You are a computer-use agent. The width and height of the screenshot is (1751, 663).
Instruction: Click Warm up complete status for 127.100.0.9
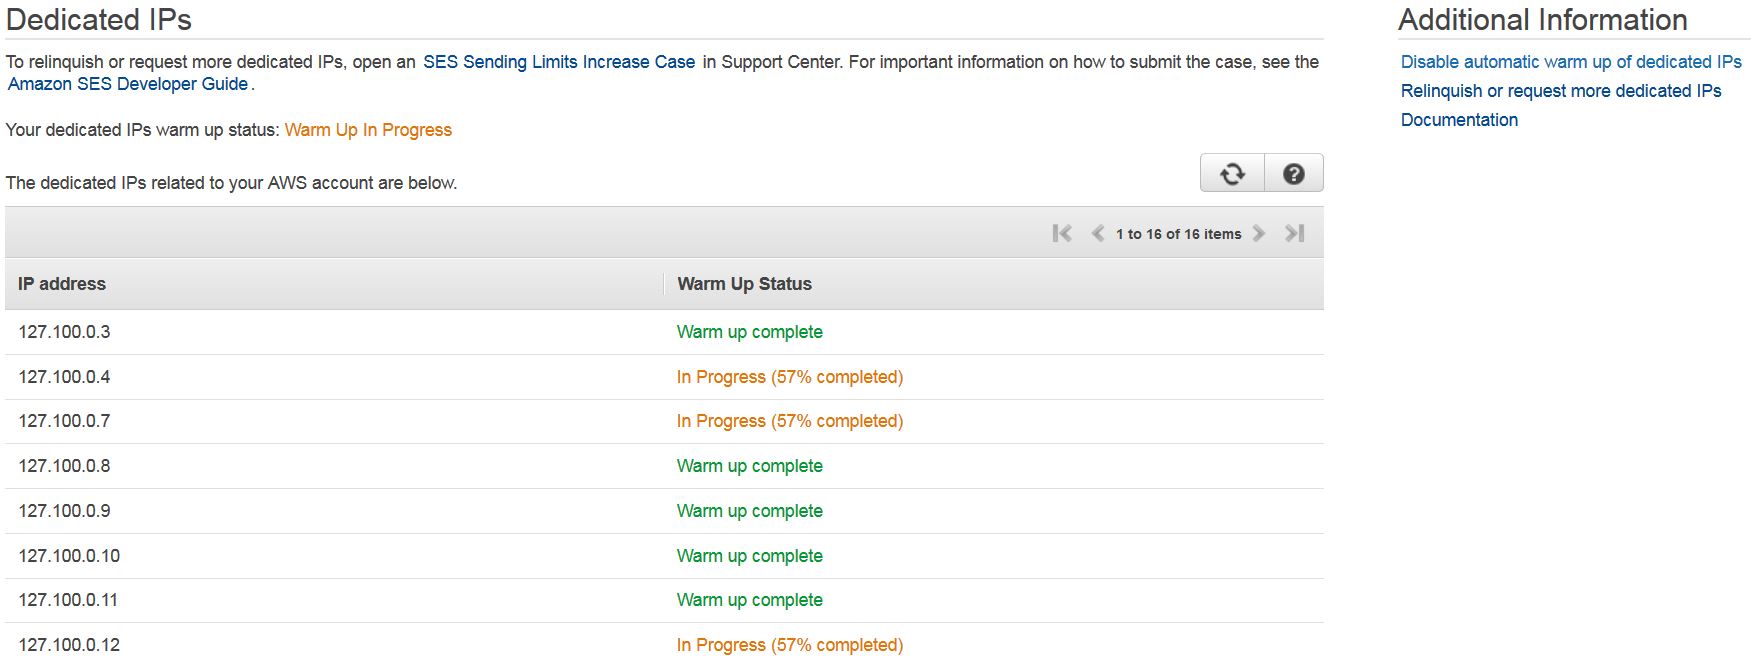pos(750,511)
